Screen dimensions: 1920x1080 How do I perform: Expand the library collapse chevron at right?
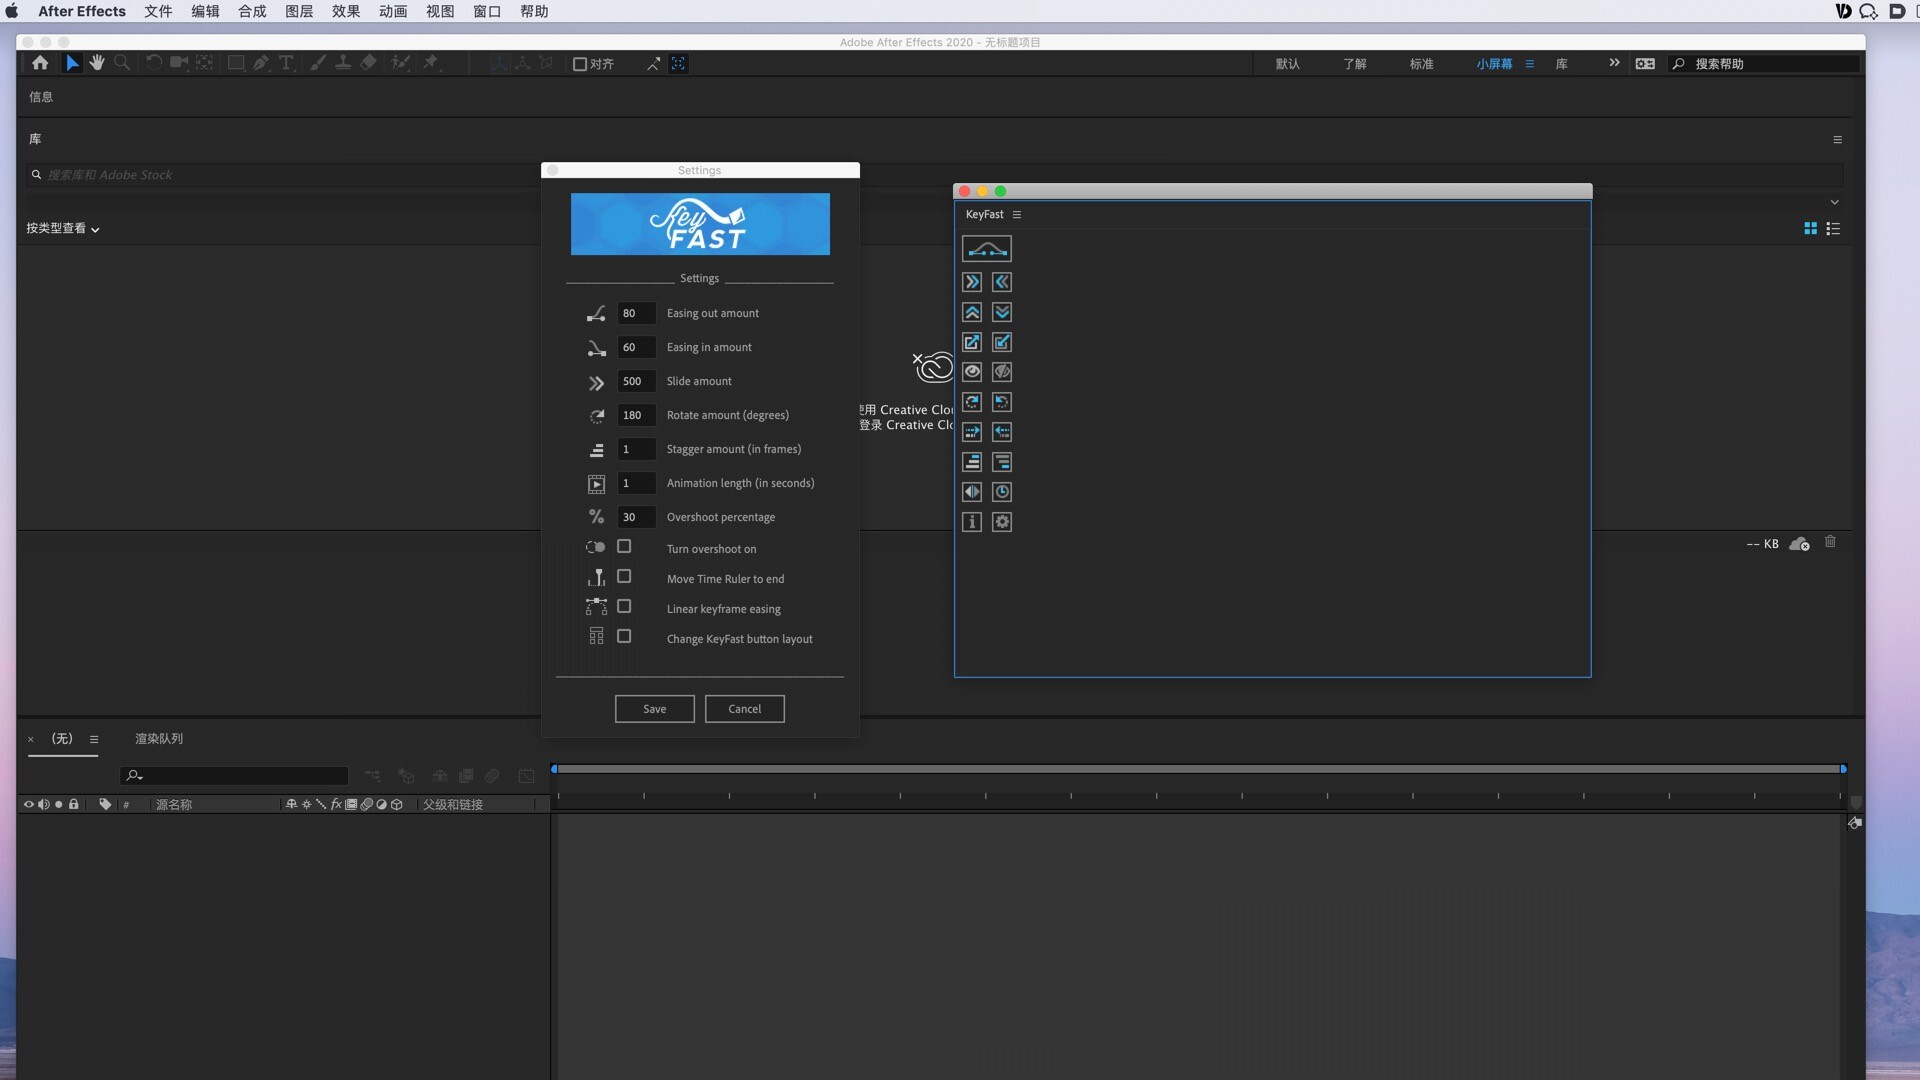click(1834, 203)
